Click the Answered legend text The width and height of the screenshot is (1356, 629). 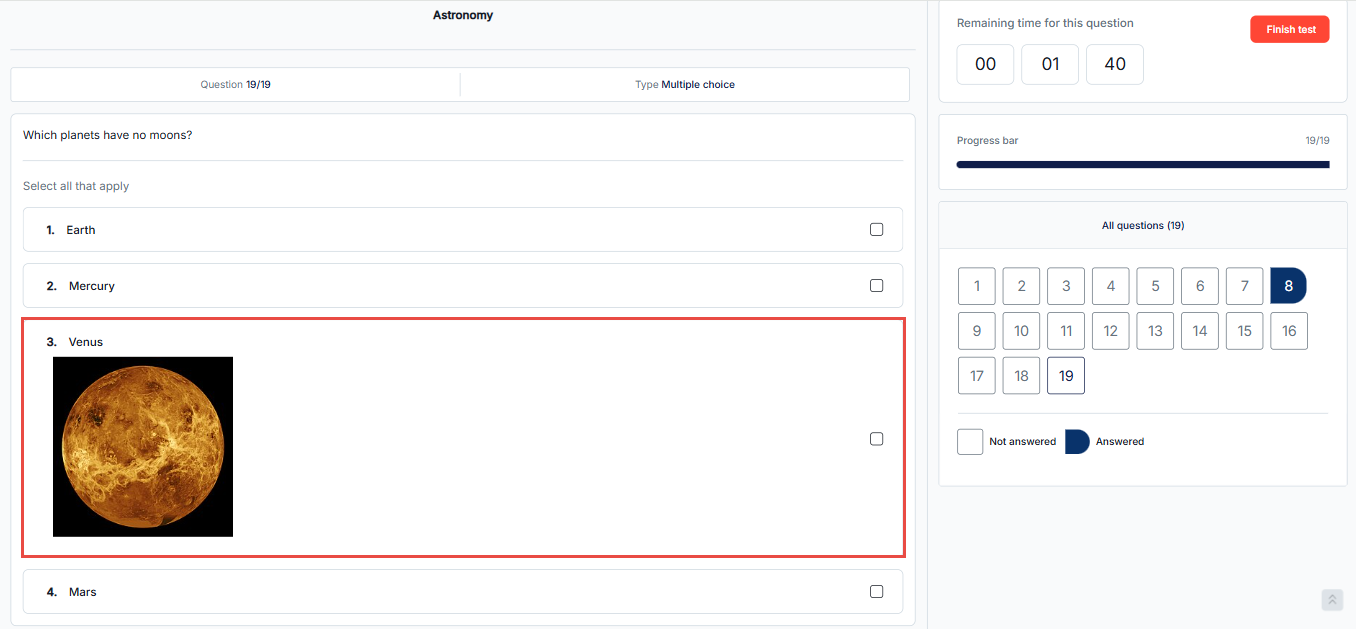pos(1120,442)
